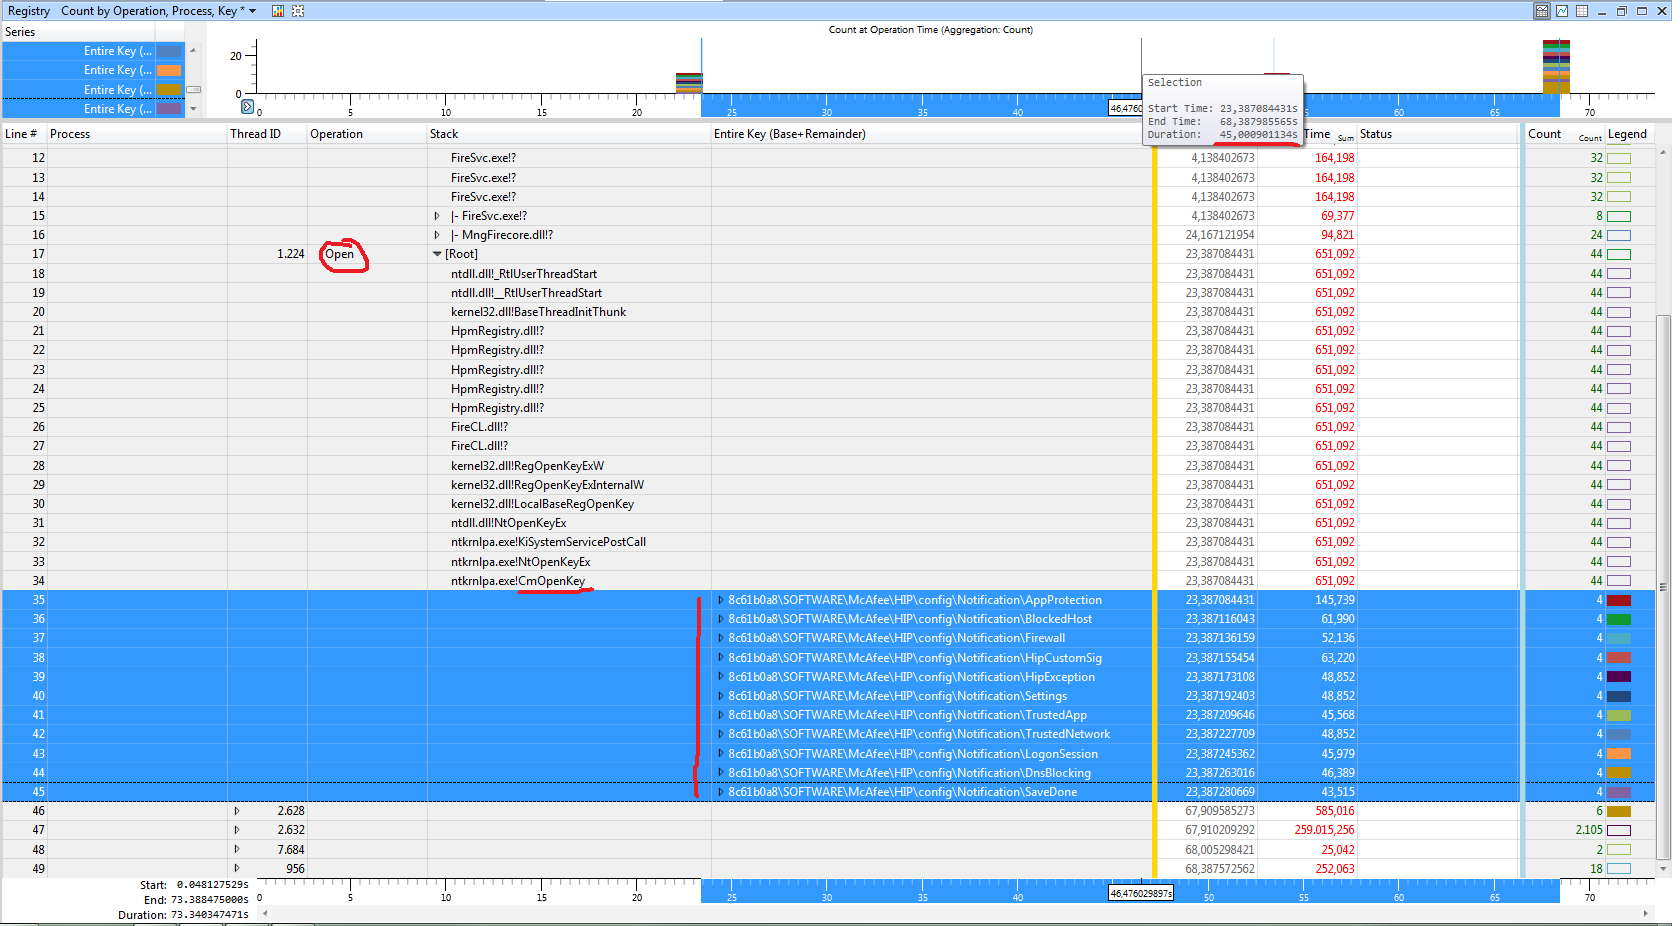
Task: Click the Count column header
Action: coord(1564,134)
